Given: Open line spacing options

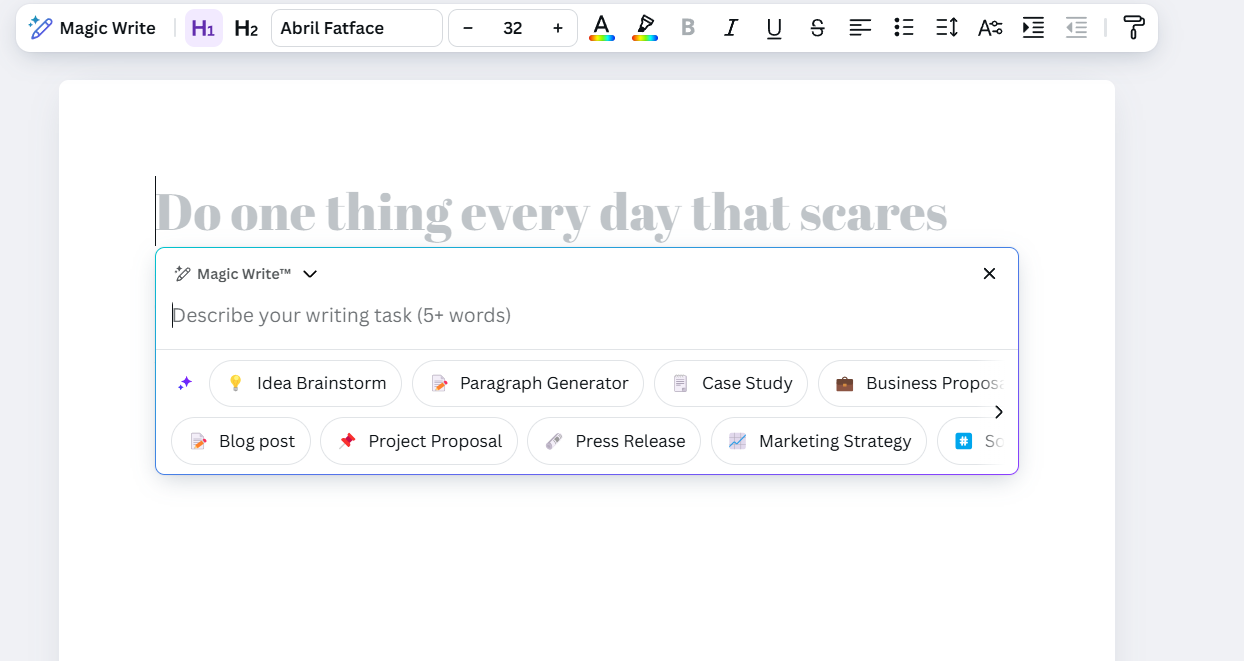Looking at the screenshot, I should (947, 28).
